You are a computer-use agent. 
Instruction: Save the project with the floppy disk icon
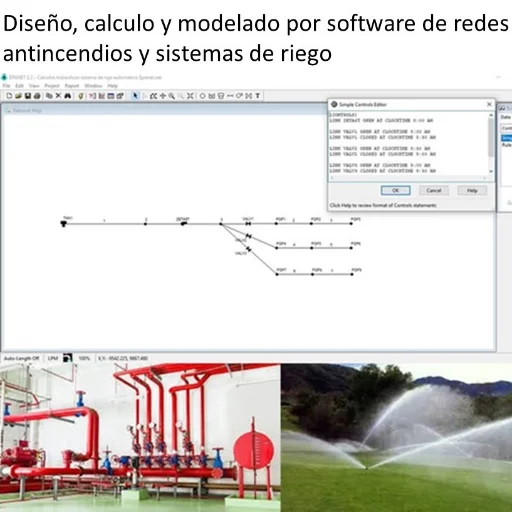(28, 96)
